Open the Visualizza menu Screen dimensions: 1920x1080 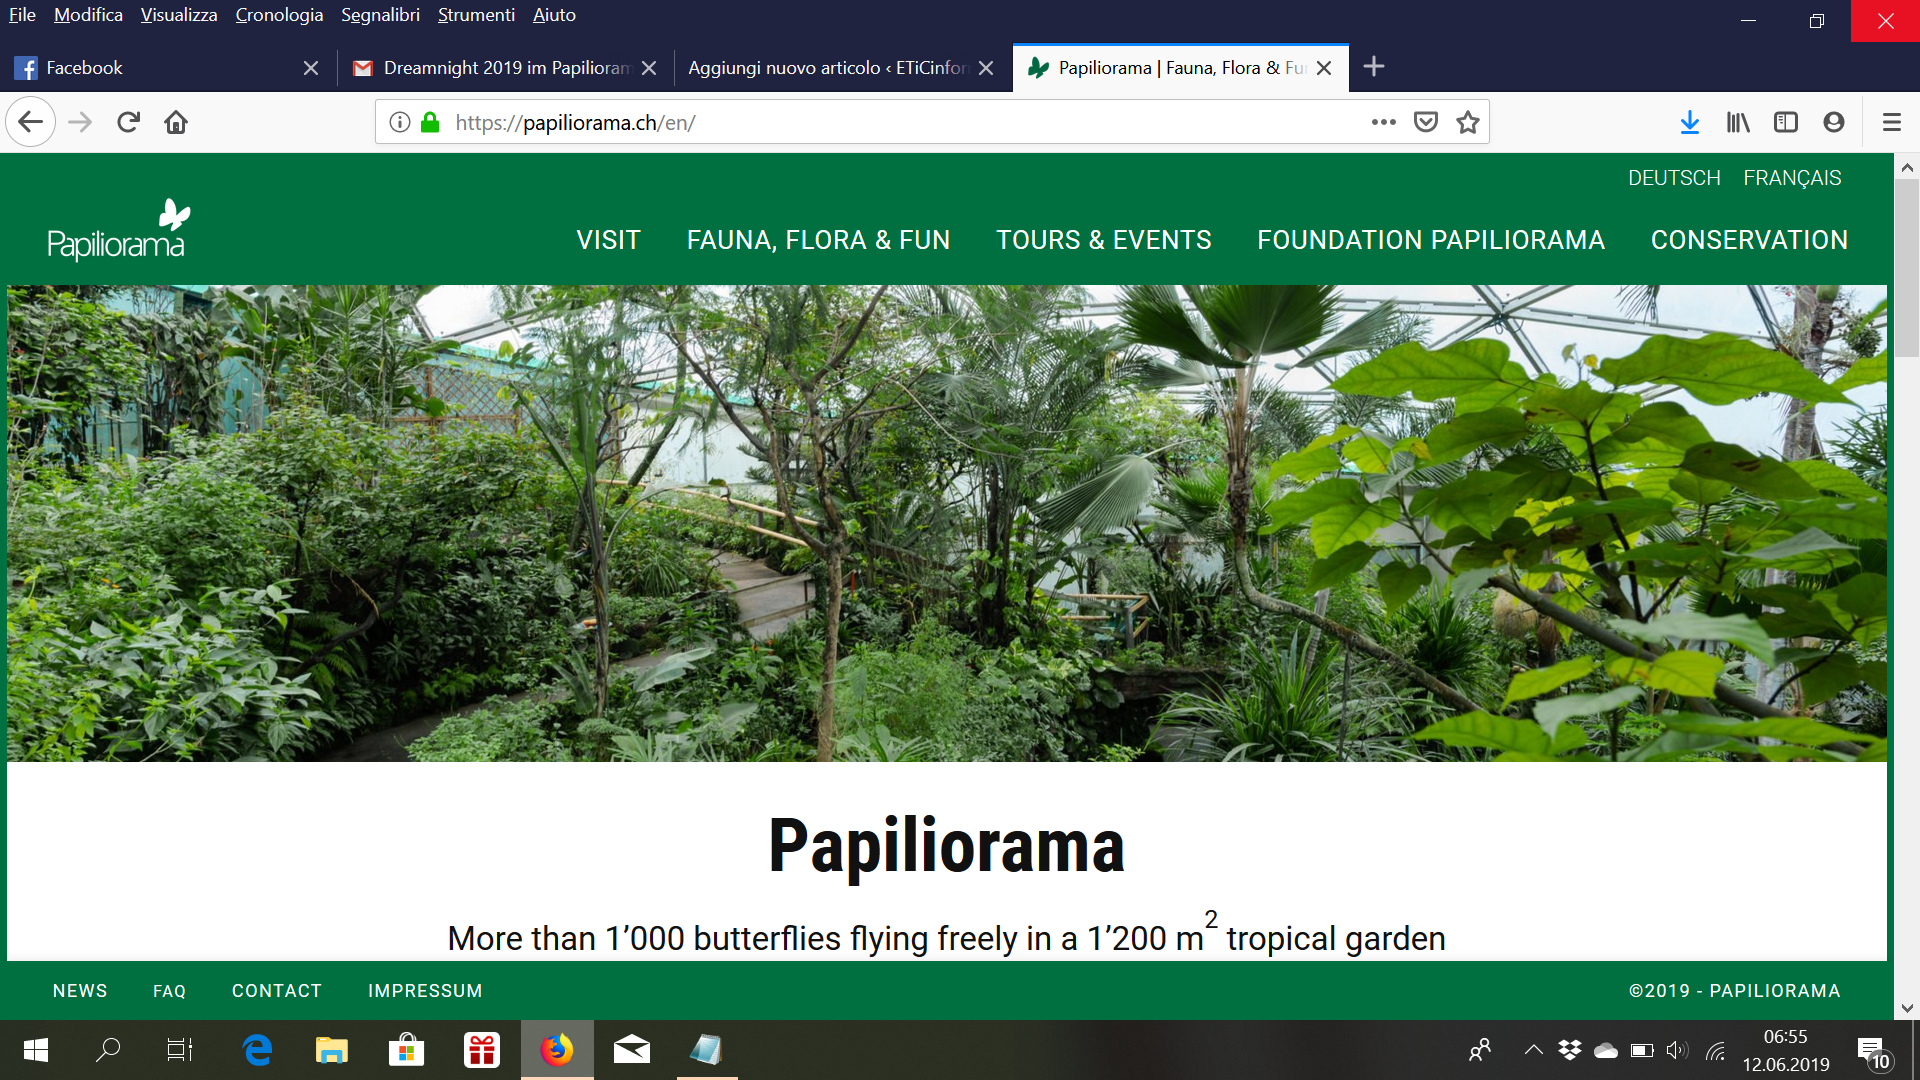tap(178, 15)
